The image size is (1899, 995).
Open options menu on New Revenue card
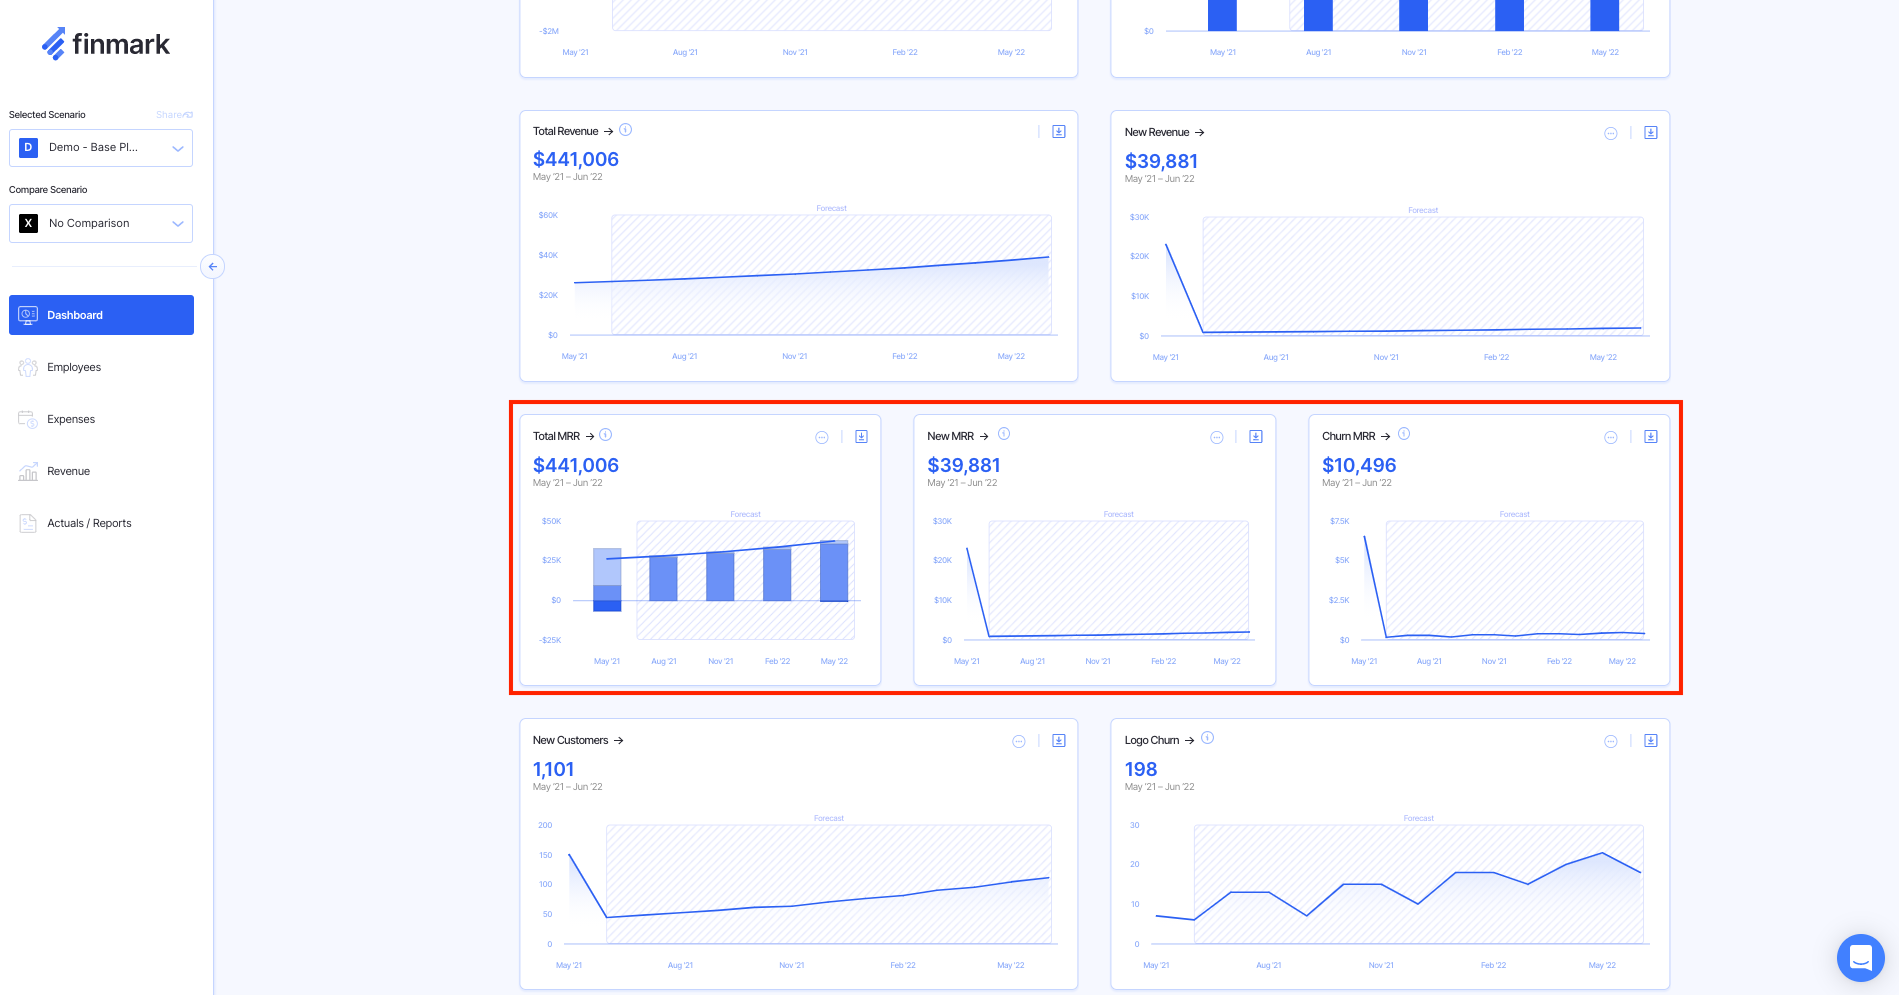coord(1610,133)
